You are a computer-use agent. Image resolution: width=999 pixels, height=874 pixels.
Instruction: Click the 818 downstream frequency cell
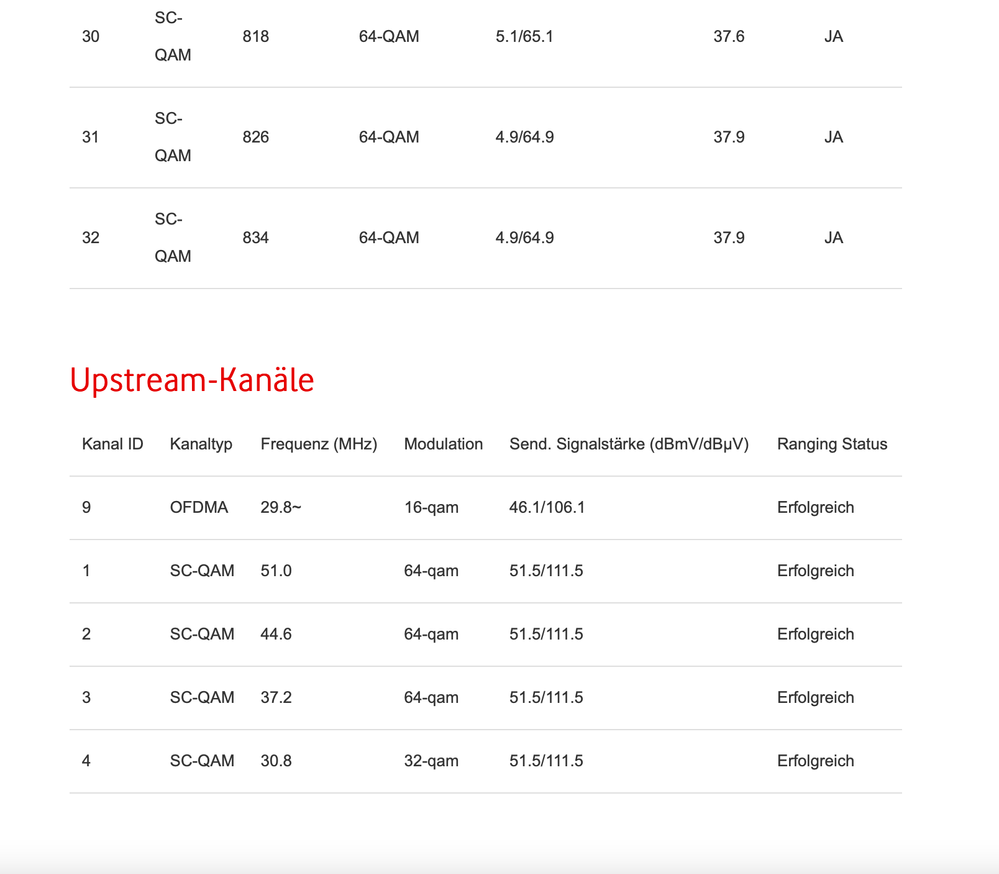[x=256, y=37]
